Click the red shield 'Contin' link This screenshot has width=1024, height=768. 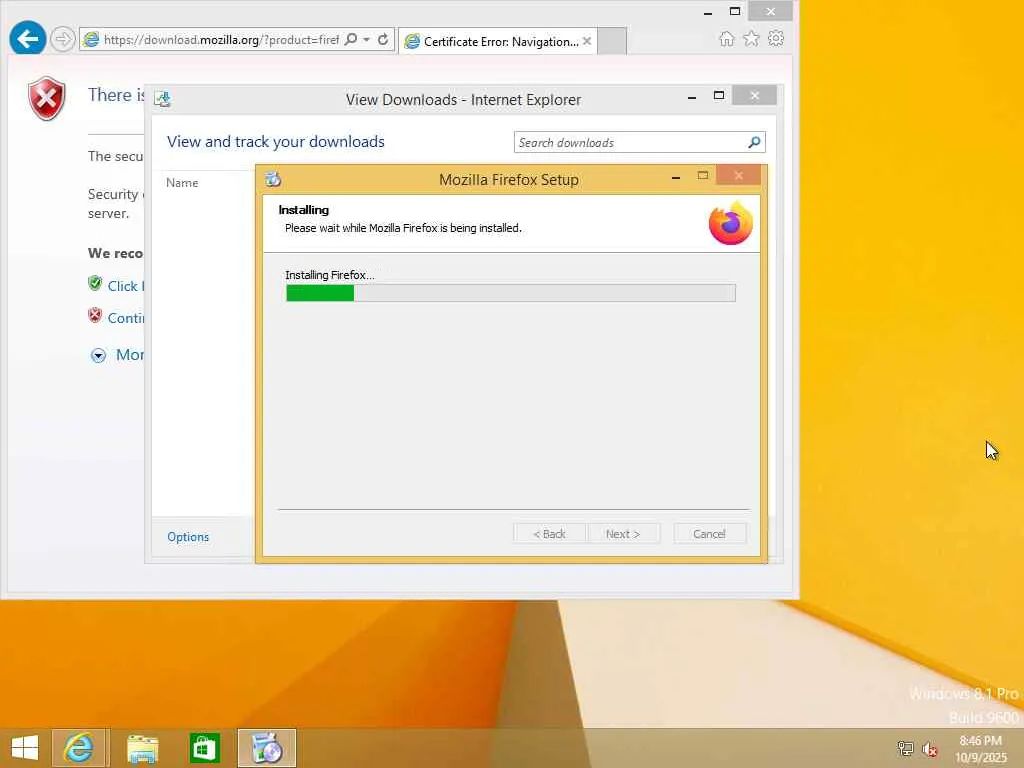point(125,318)
